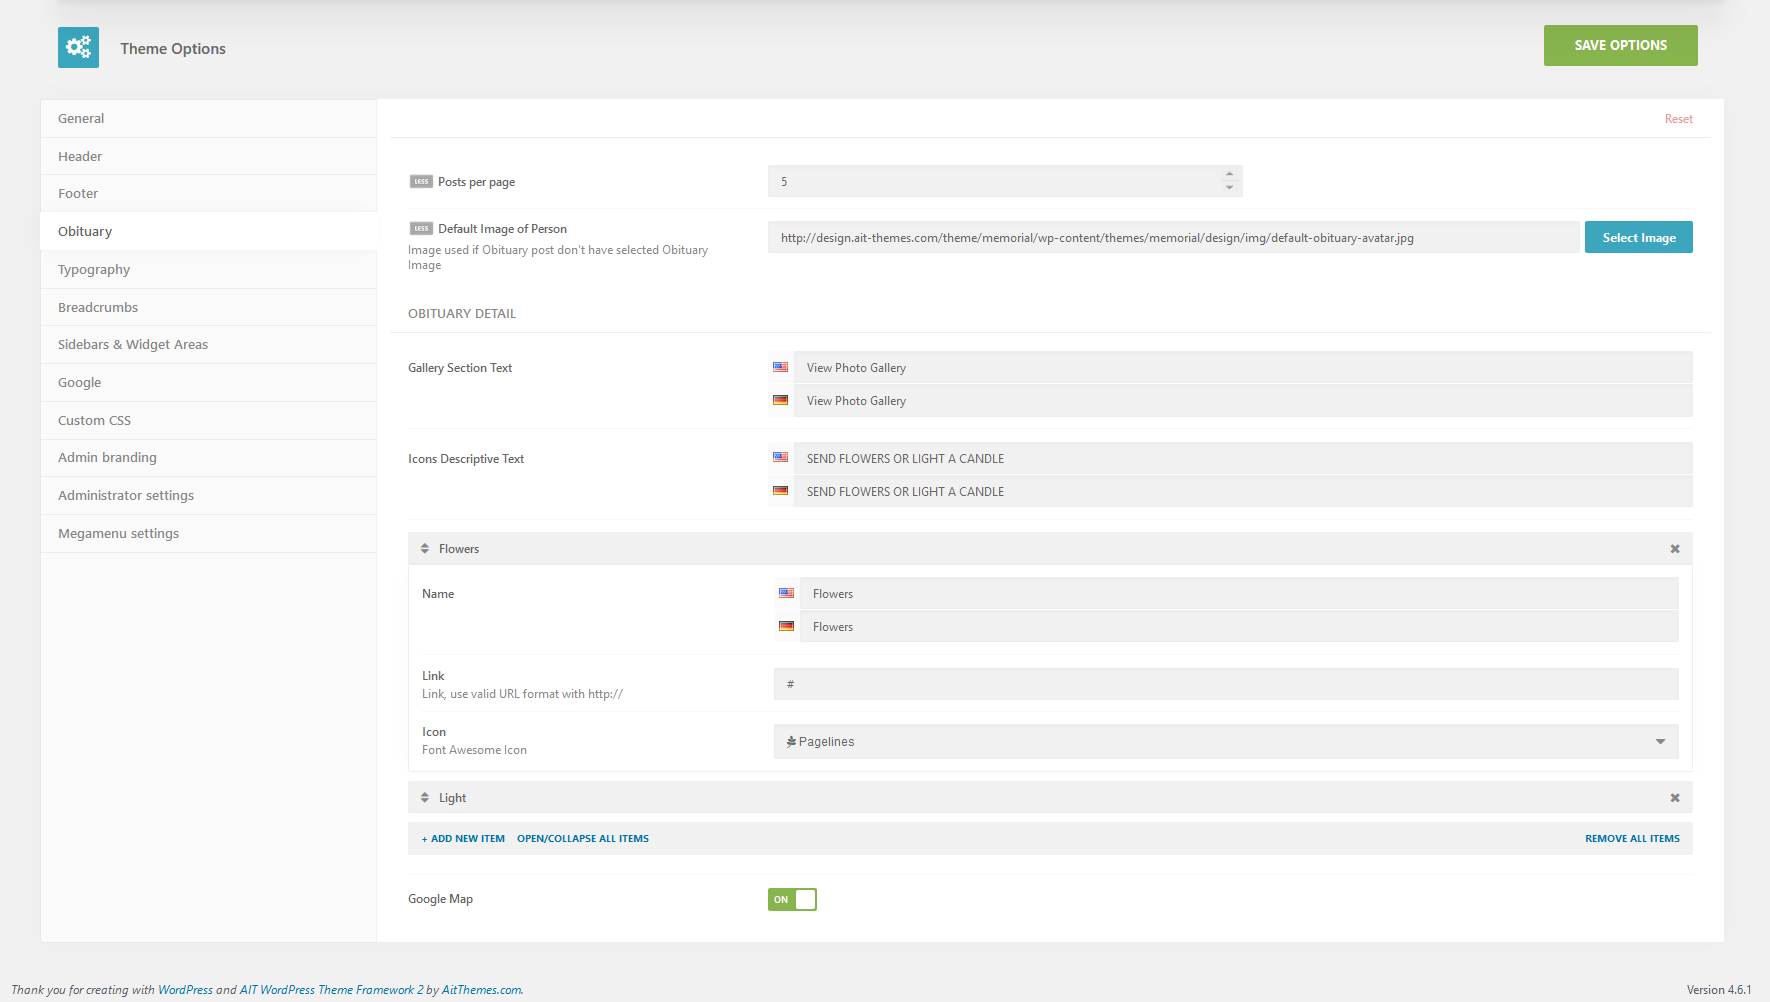Click the LESS badge beside Default Image of Person

tap(421, 229)
